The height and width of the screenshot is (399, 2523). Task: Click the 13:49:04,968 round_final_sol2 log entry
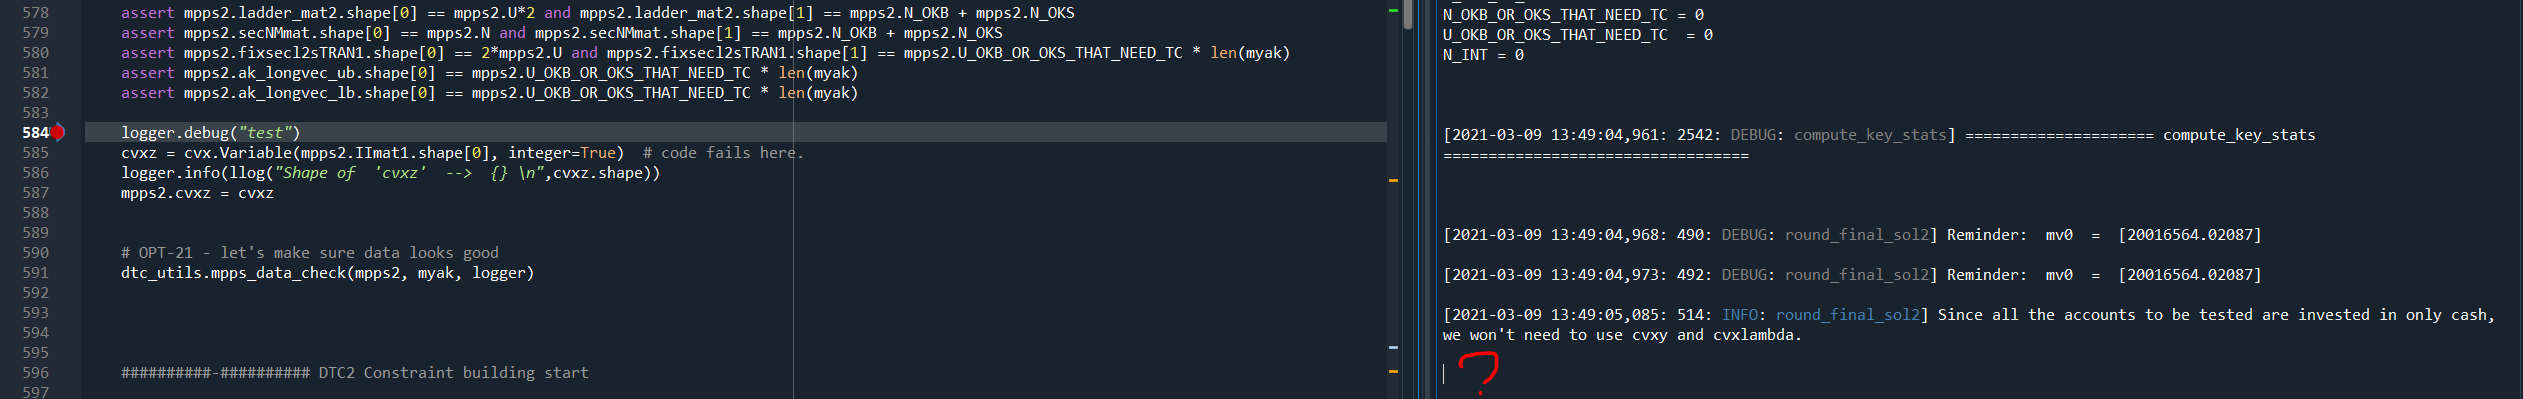(1852, 235)
